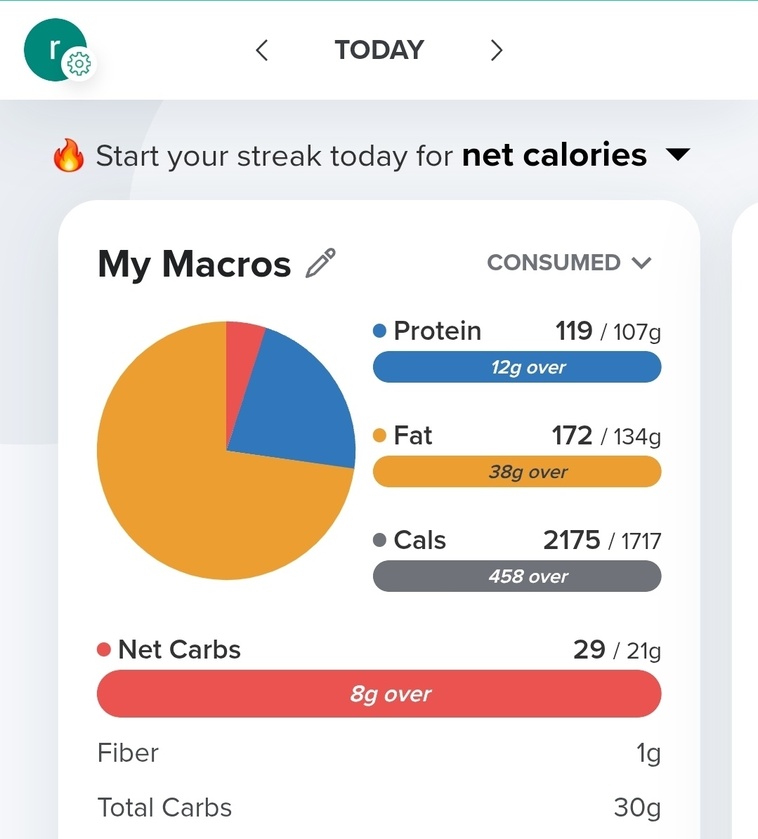This screenshot has width=758, height=839.
Task: Click the macros pie chart
Action: 226,451
